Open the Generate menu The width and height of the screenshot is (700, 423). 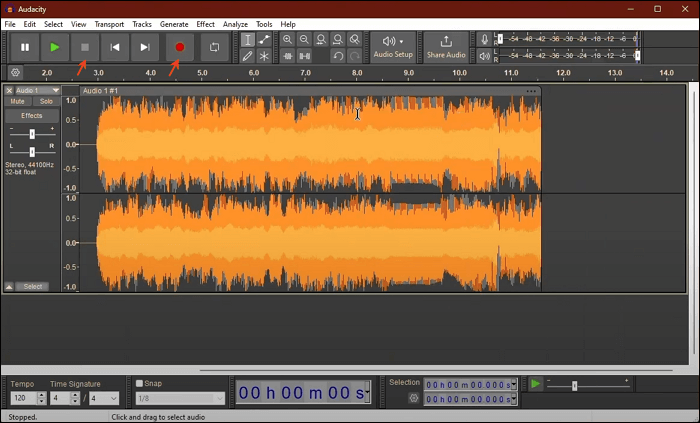173,24
